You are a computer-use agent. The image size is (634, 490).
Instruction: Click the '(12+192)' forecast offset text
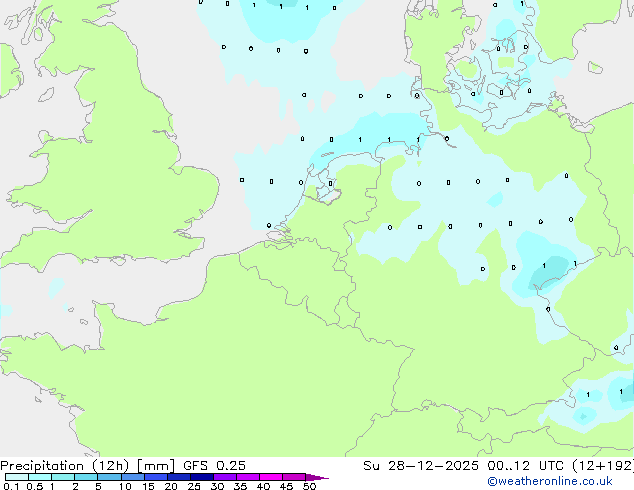(x=603, y=466)
